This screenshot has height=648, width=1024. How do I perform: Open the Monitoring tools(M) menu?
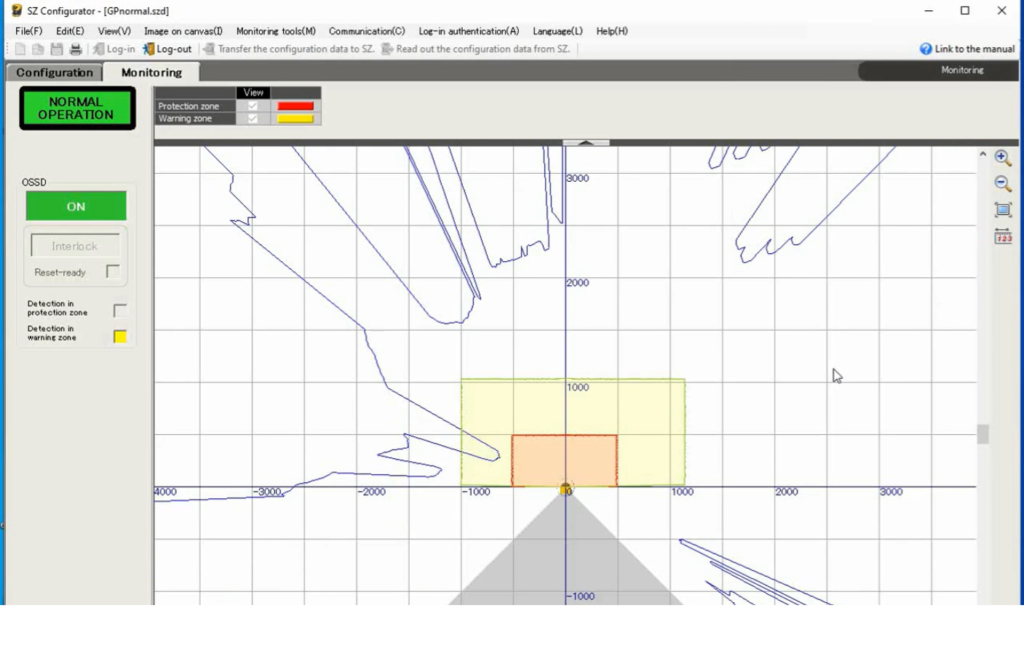[x=275, y=31]
